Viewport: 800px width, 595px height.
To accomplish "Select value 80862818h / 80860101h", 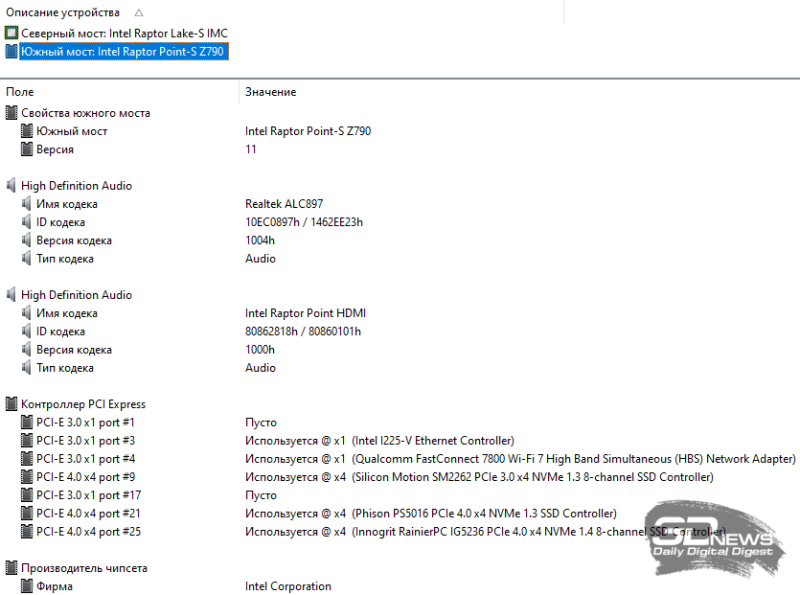I will click(x=303, y=331).
